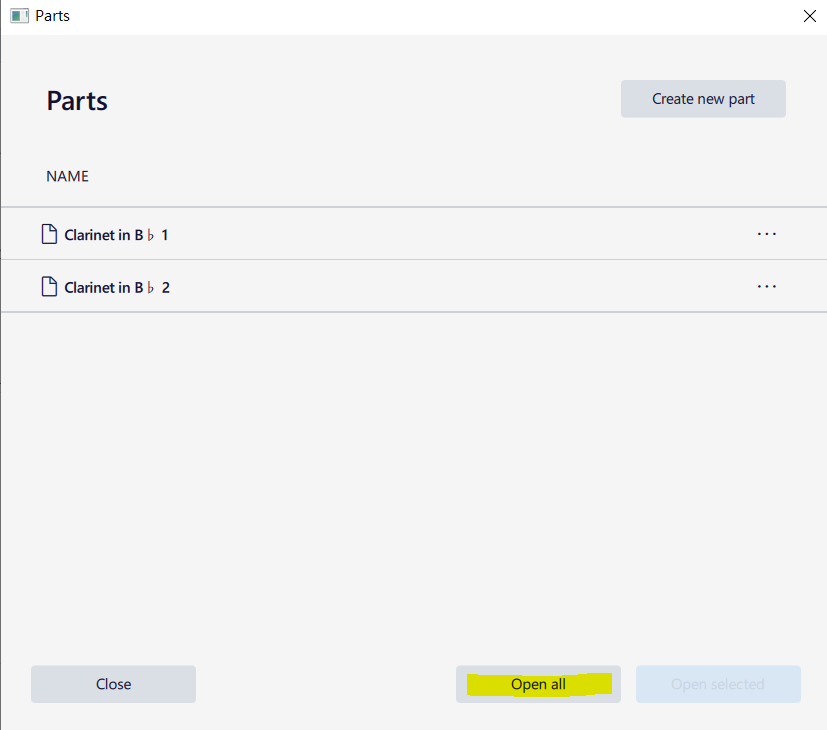827x730 pixels.
Task: Click the Parts title in the title bar
Action: [52, 16]
